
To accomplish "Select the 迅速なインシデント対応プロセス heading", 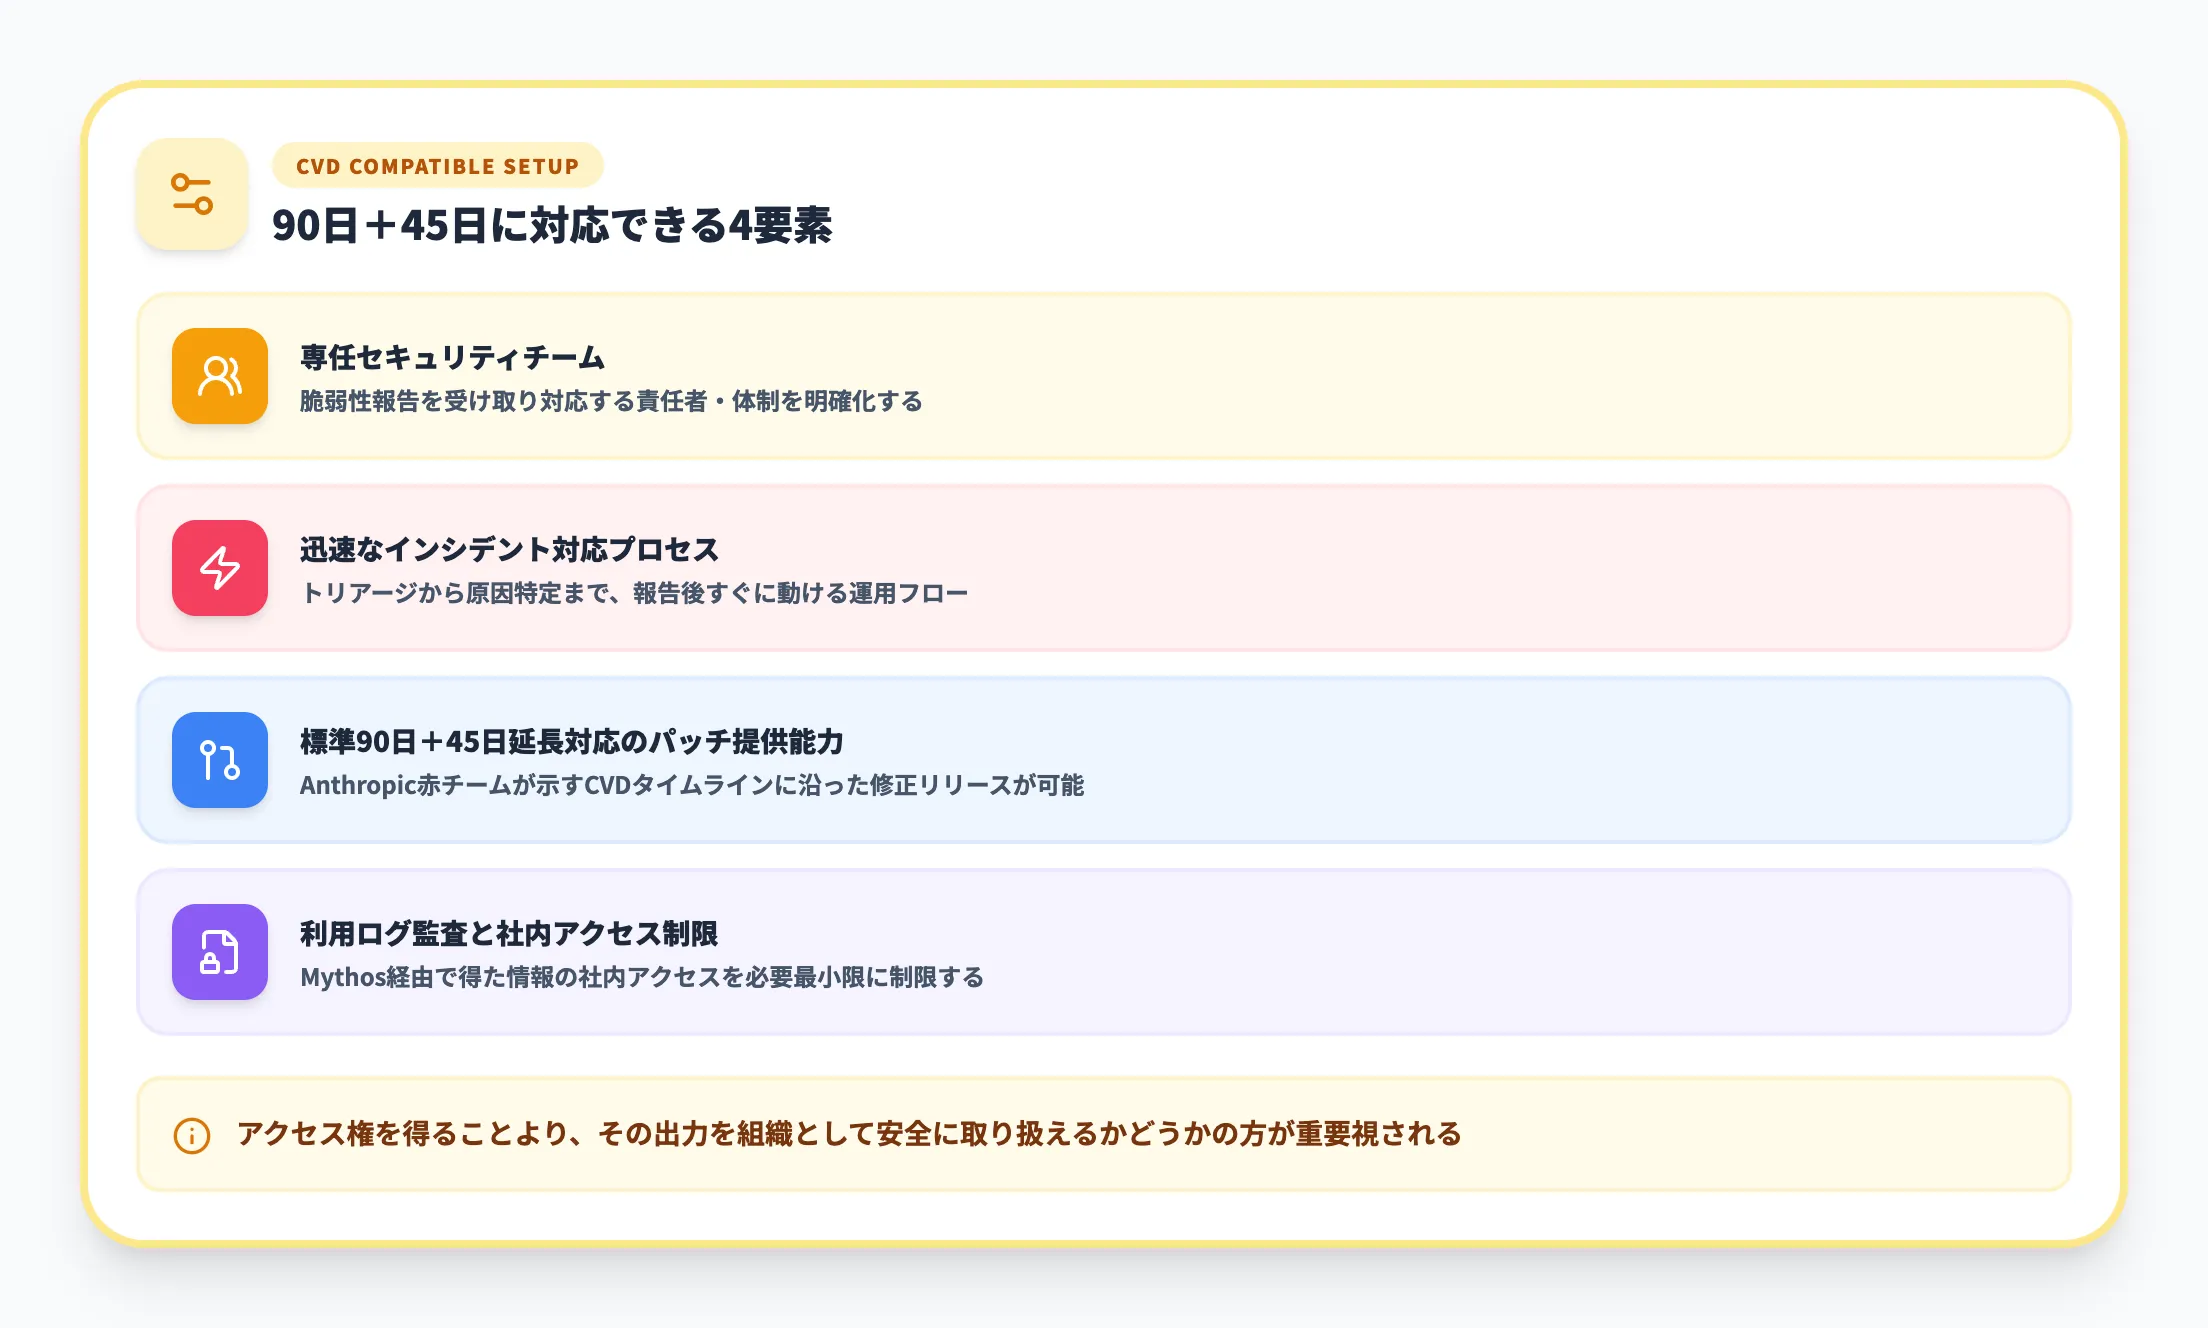I will pos(508,548).
